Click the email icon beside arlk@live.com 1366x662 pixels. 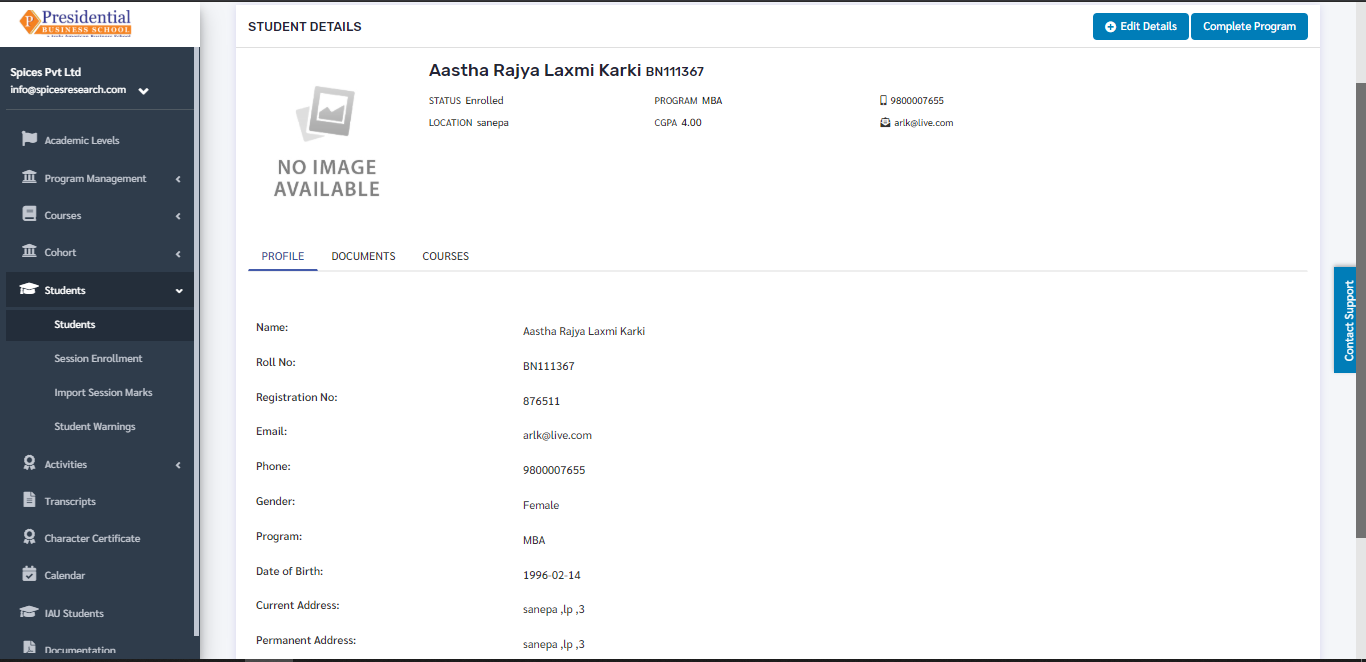coord(884,123)
